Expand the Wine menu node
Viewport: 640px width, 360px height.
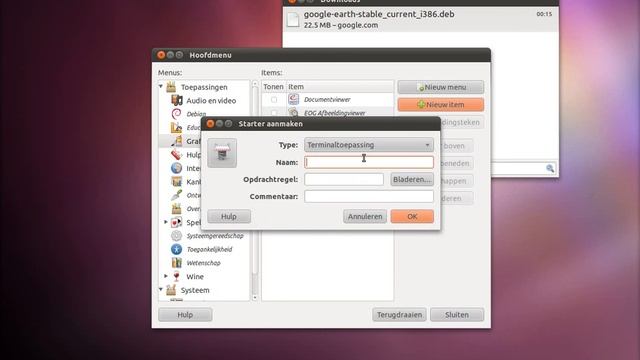click(166, 276)
